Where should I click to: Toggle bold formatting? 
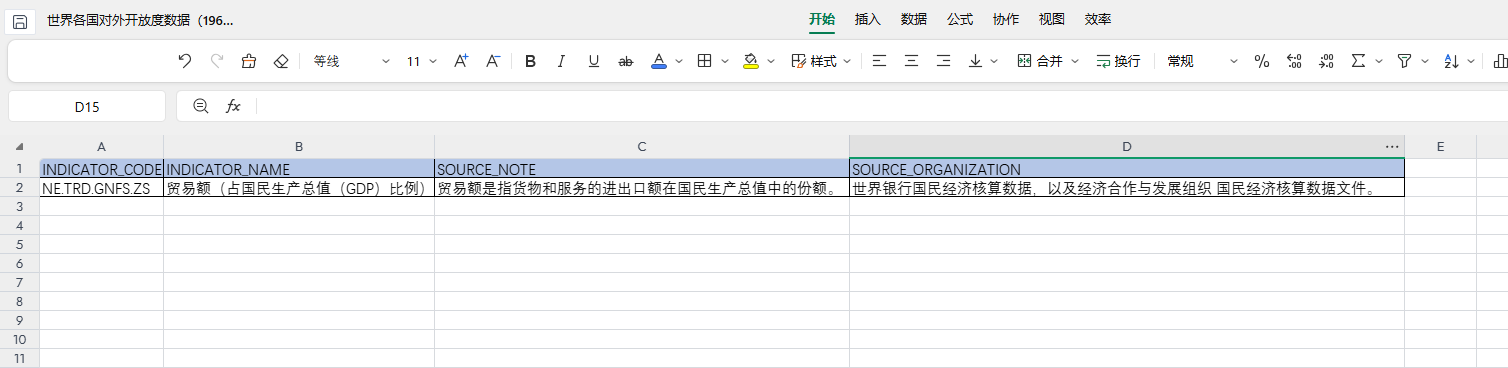coord(530,61)
